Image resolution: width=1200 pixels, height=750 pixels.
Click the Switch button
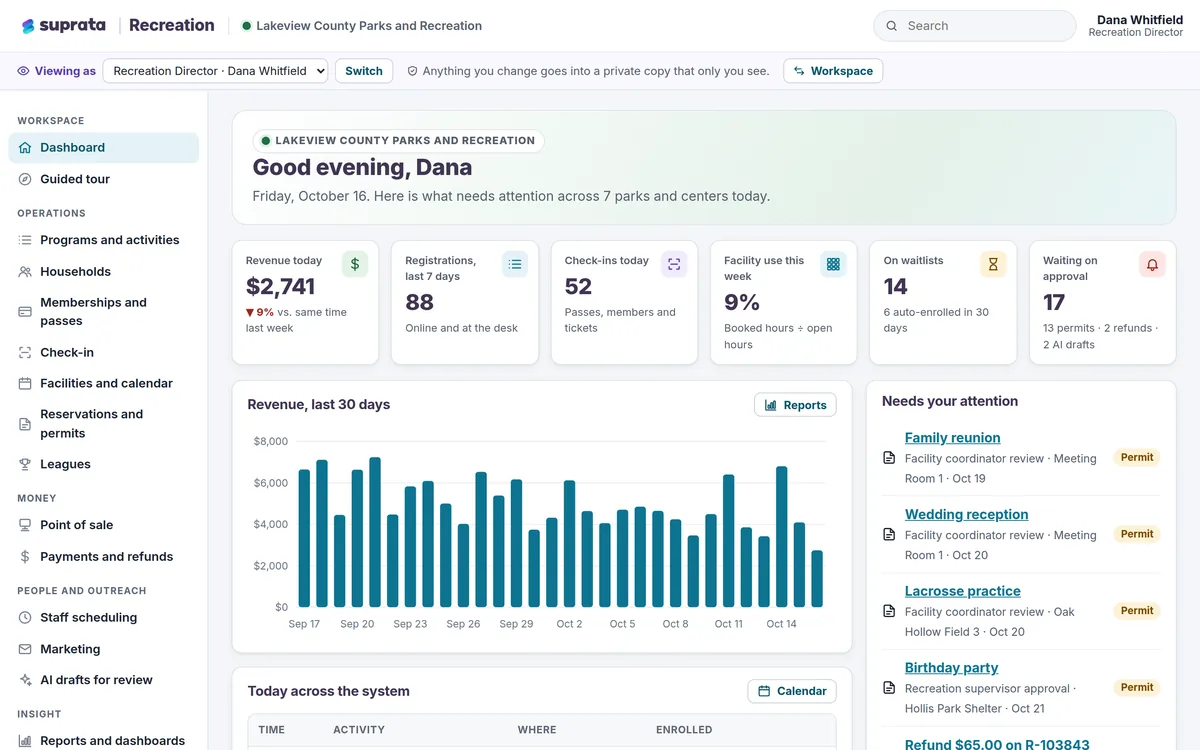[x=364, y=71]
